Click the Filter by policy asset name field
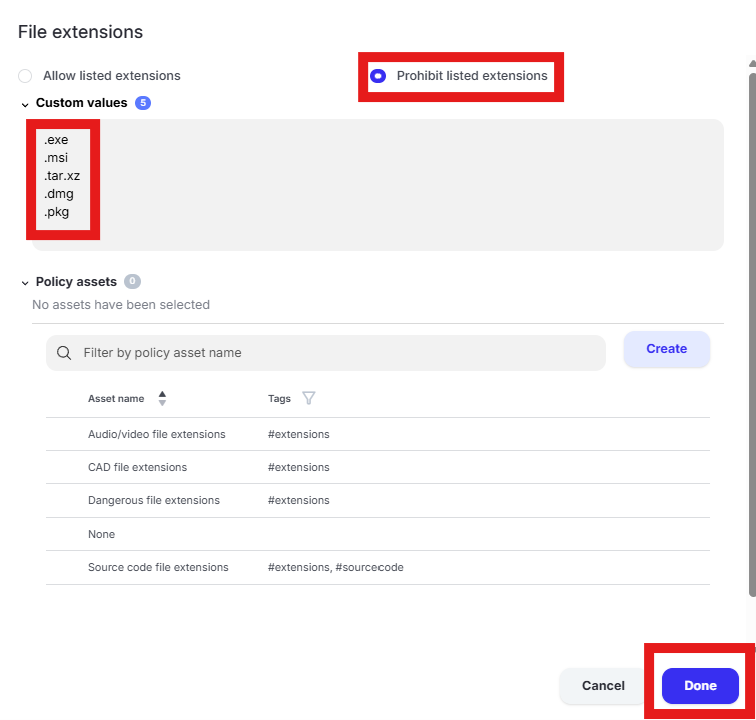The image size is (756, 720). 325,353
